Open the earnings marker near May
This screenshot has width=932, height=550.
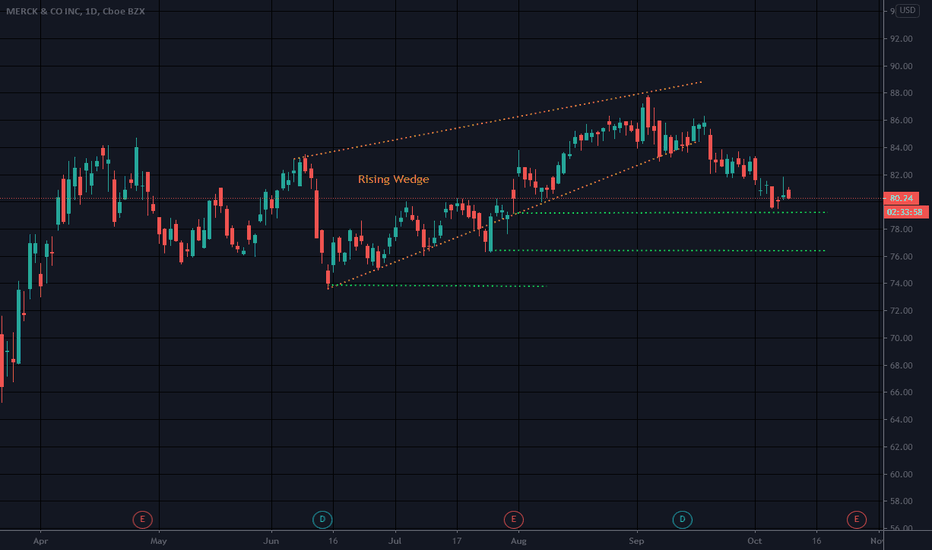(x=143, y=519)
